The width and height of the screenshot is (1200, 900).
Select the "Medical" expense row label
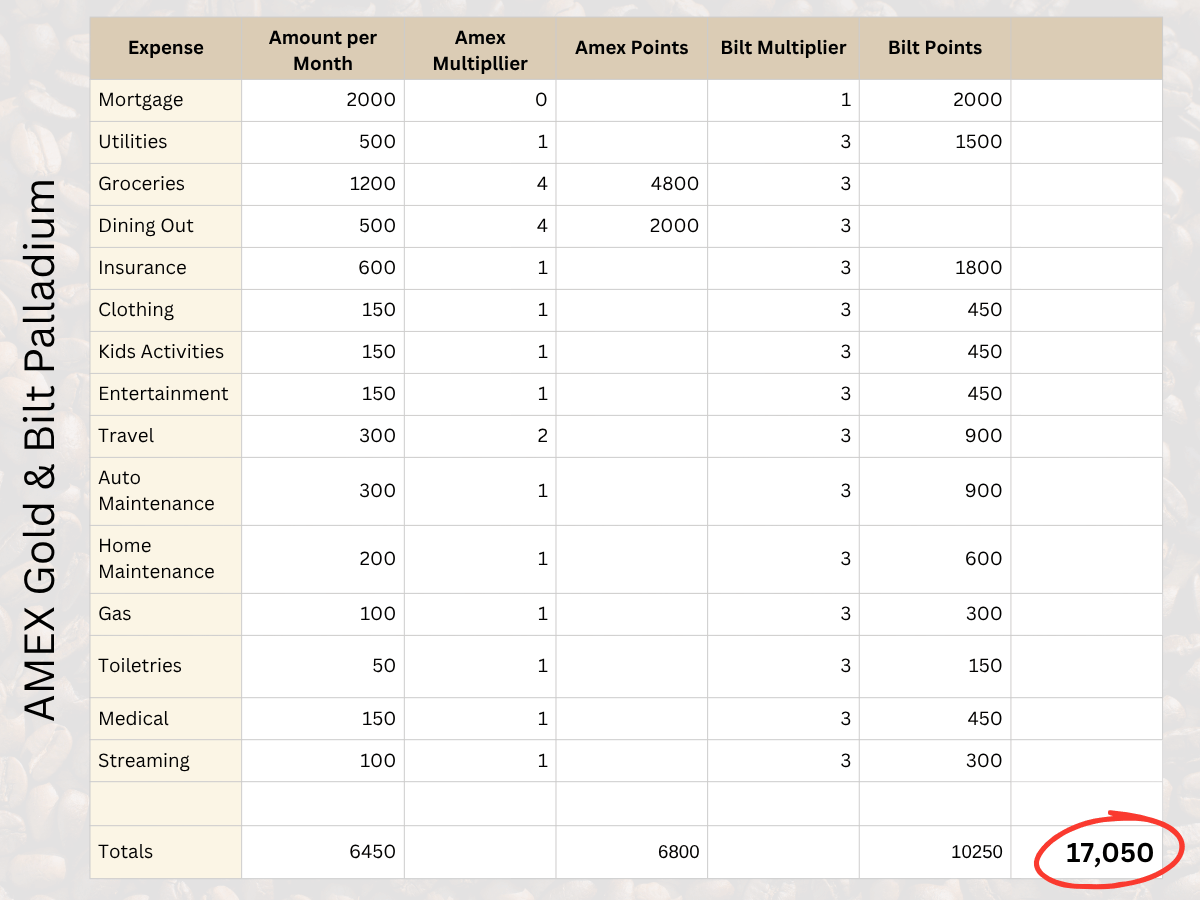(133, 719)
